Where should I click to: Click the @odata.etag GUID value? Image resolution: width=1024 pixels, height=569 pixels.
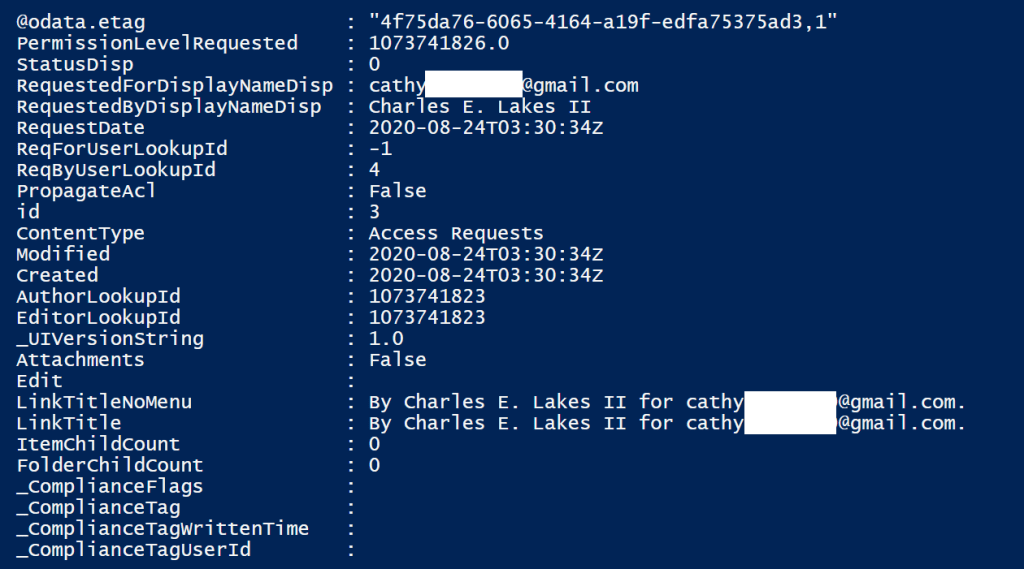(x=603, y=21)
